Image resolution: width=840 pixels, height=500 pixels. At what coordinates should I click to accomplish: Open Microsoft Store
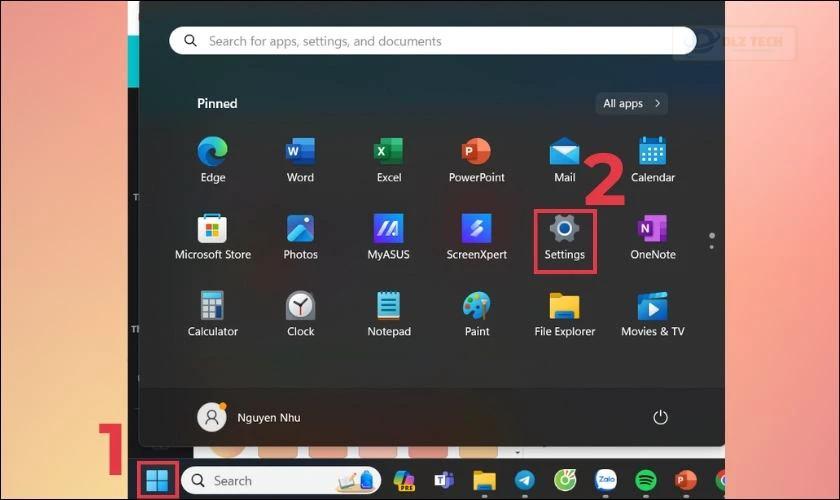coord(213,237)
